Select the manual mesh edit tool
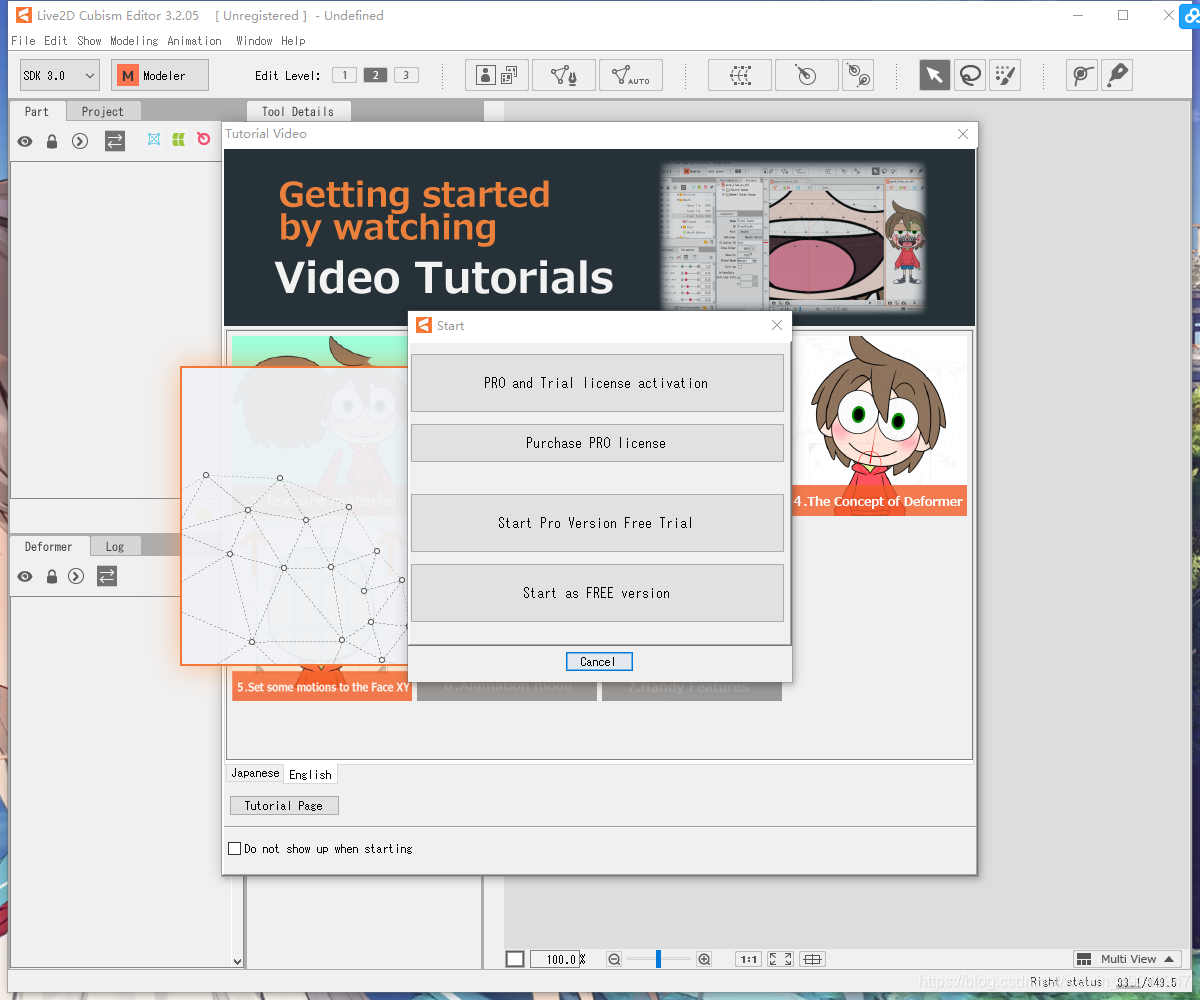Viewport: 1200px width, 1000px height. [x=564, y=75]
